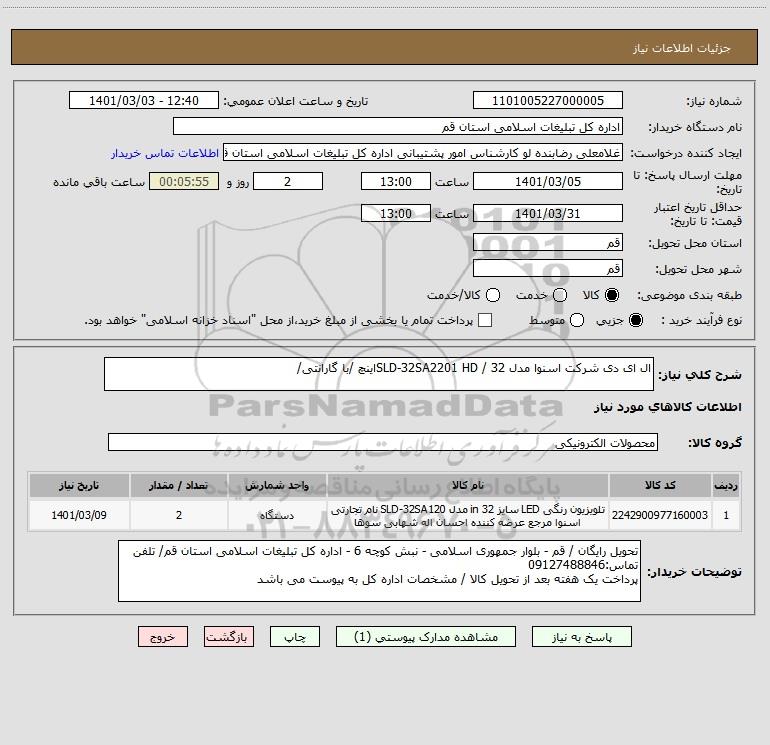Click the شماره نیاز field 1101005227000005

click(548, 101)
